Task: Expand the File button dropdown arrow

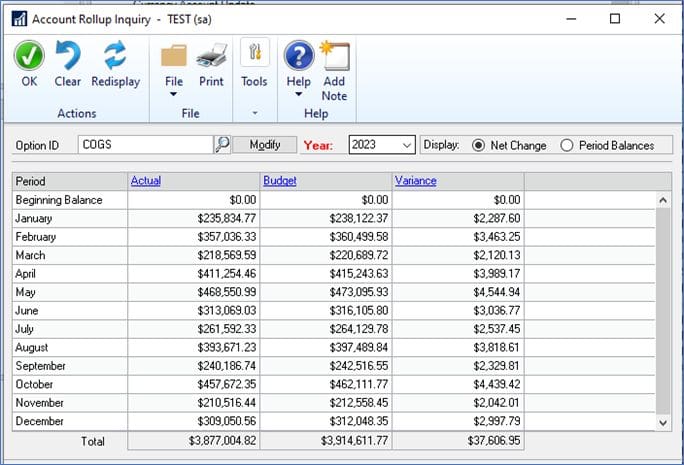Action: pos(173,94)
